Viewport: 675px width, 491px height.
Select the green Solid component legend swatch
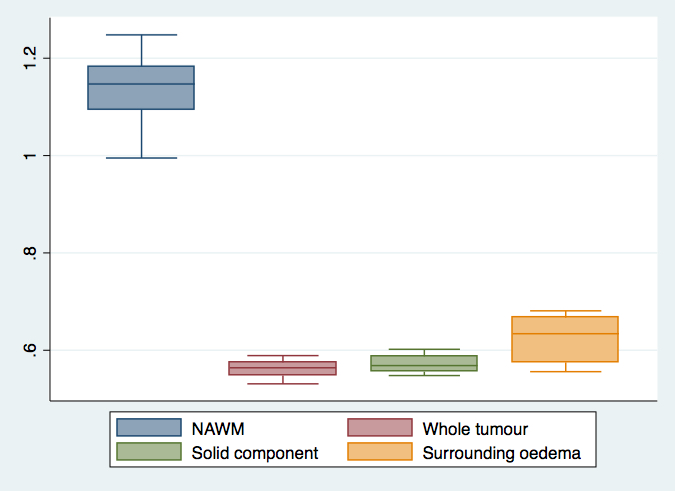pyautogui.click(x=149, y=452)
